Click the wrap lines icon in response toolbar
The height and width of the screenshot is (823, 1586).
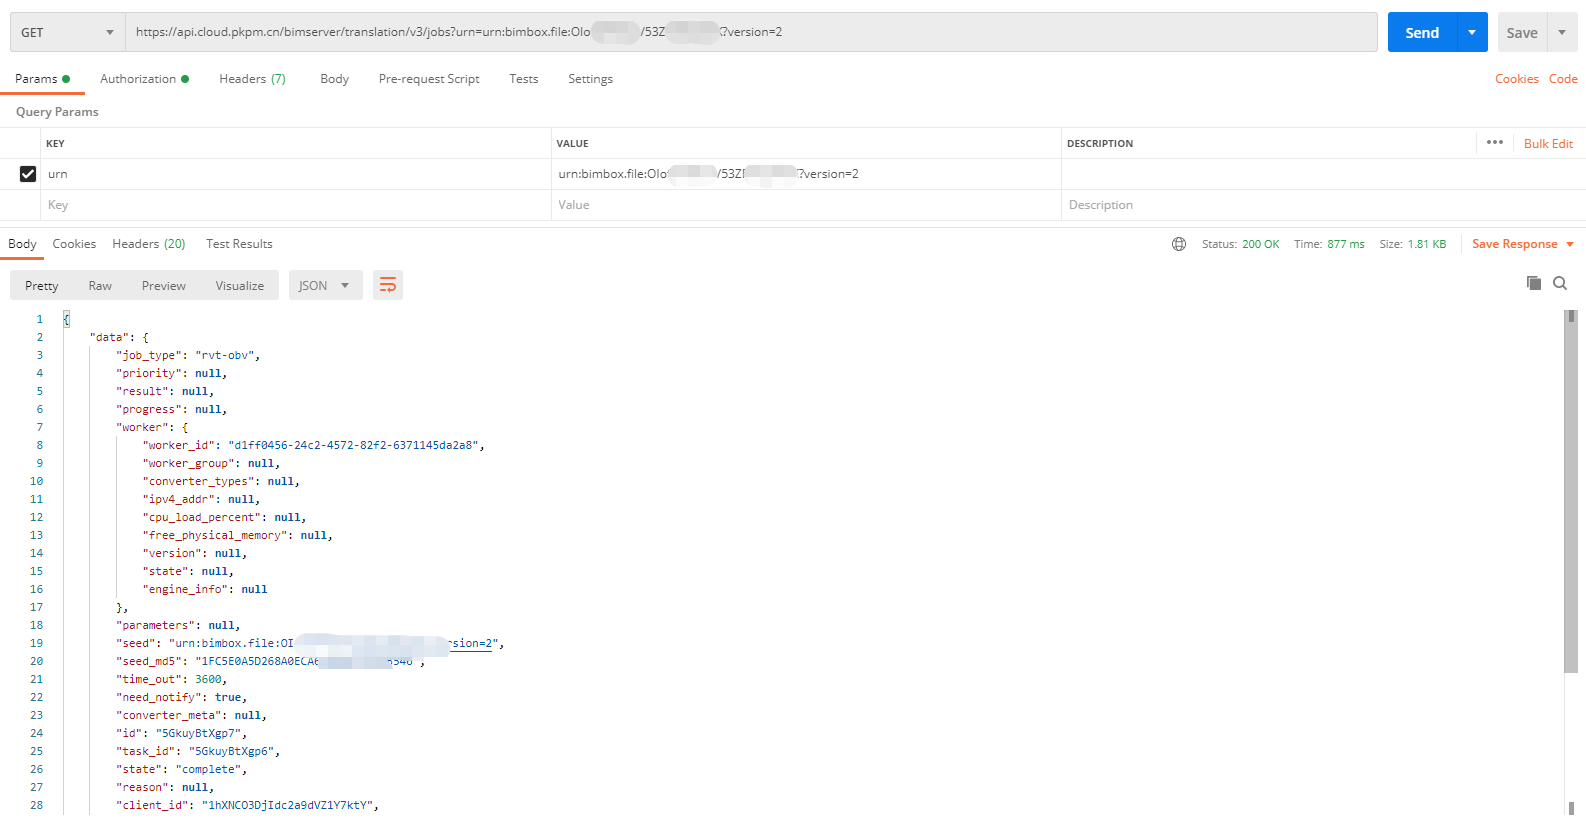(388, 286)
